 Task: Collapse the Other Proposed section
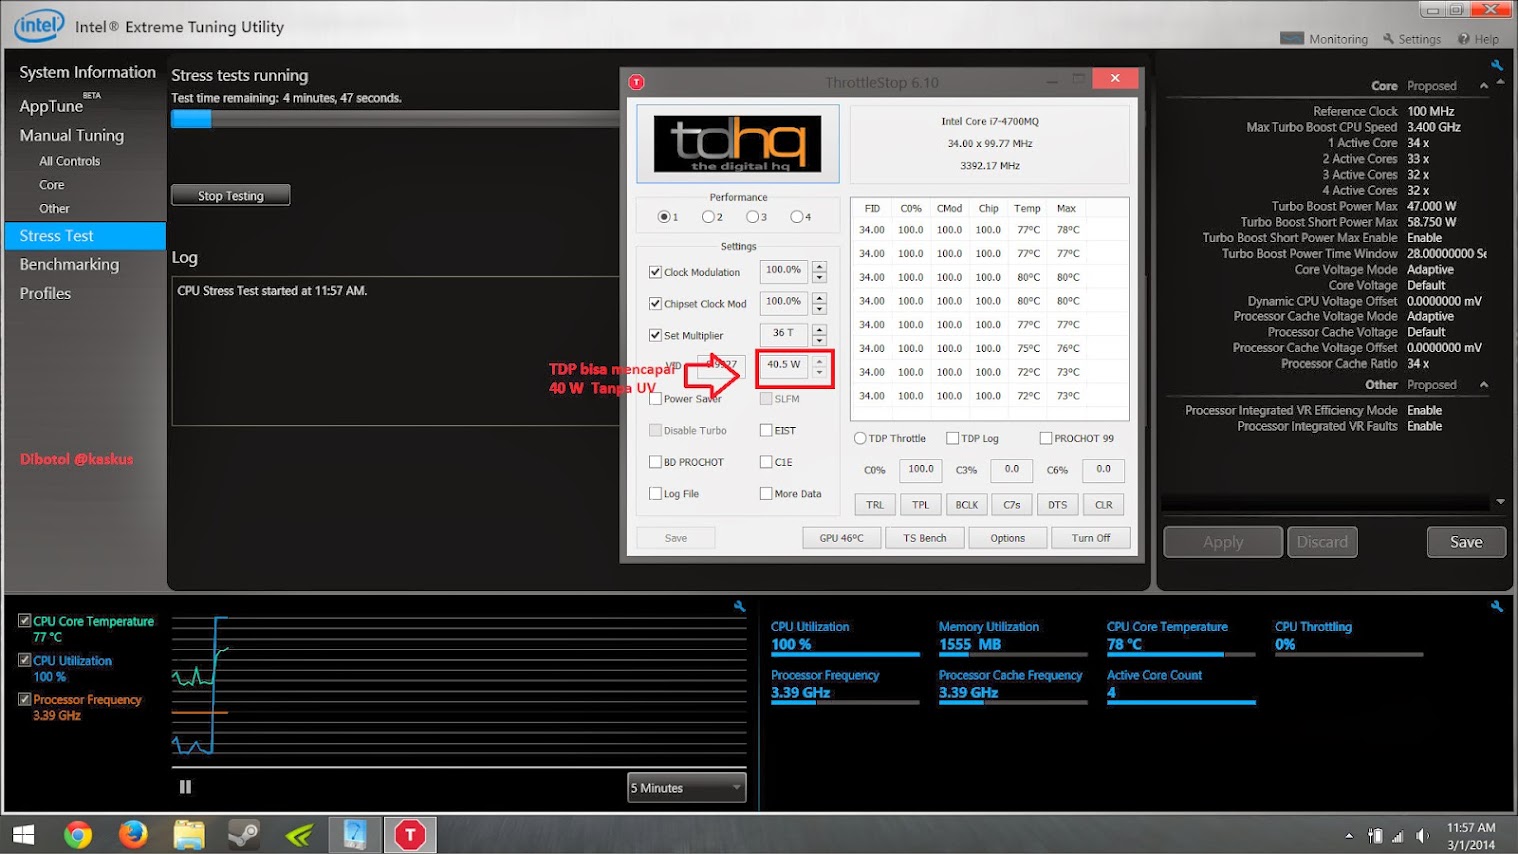pos(1484,385)
